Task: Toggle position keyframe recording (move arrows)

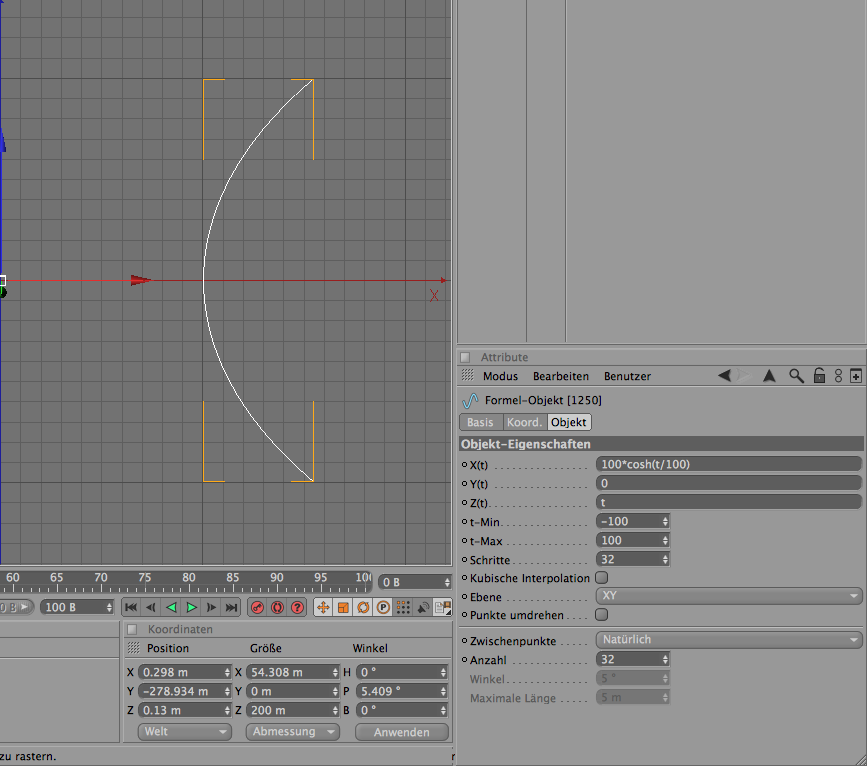Action: coord(323,607)
